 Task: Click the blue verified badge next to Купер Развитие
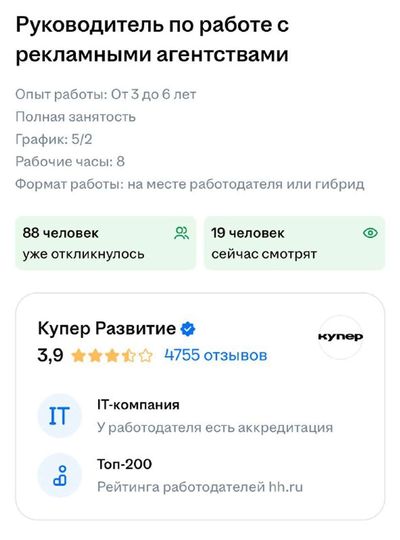pos(188,329)
